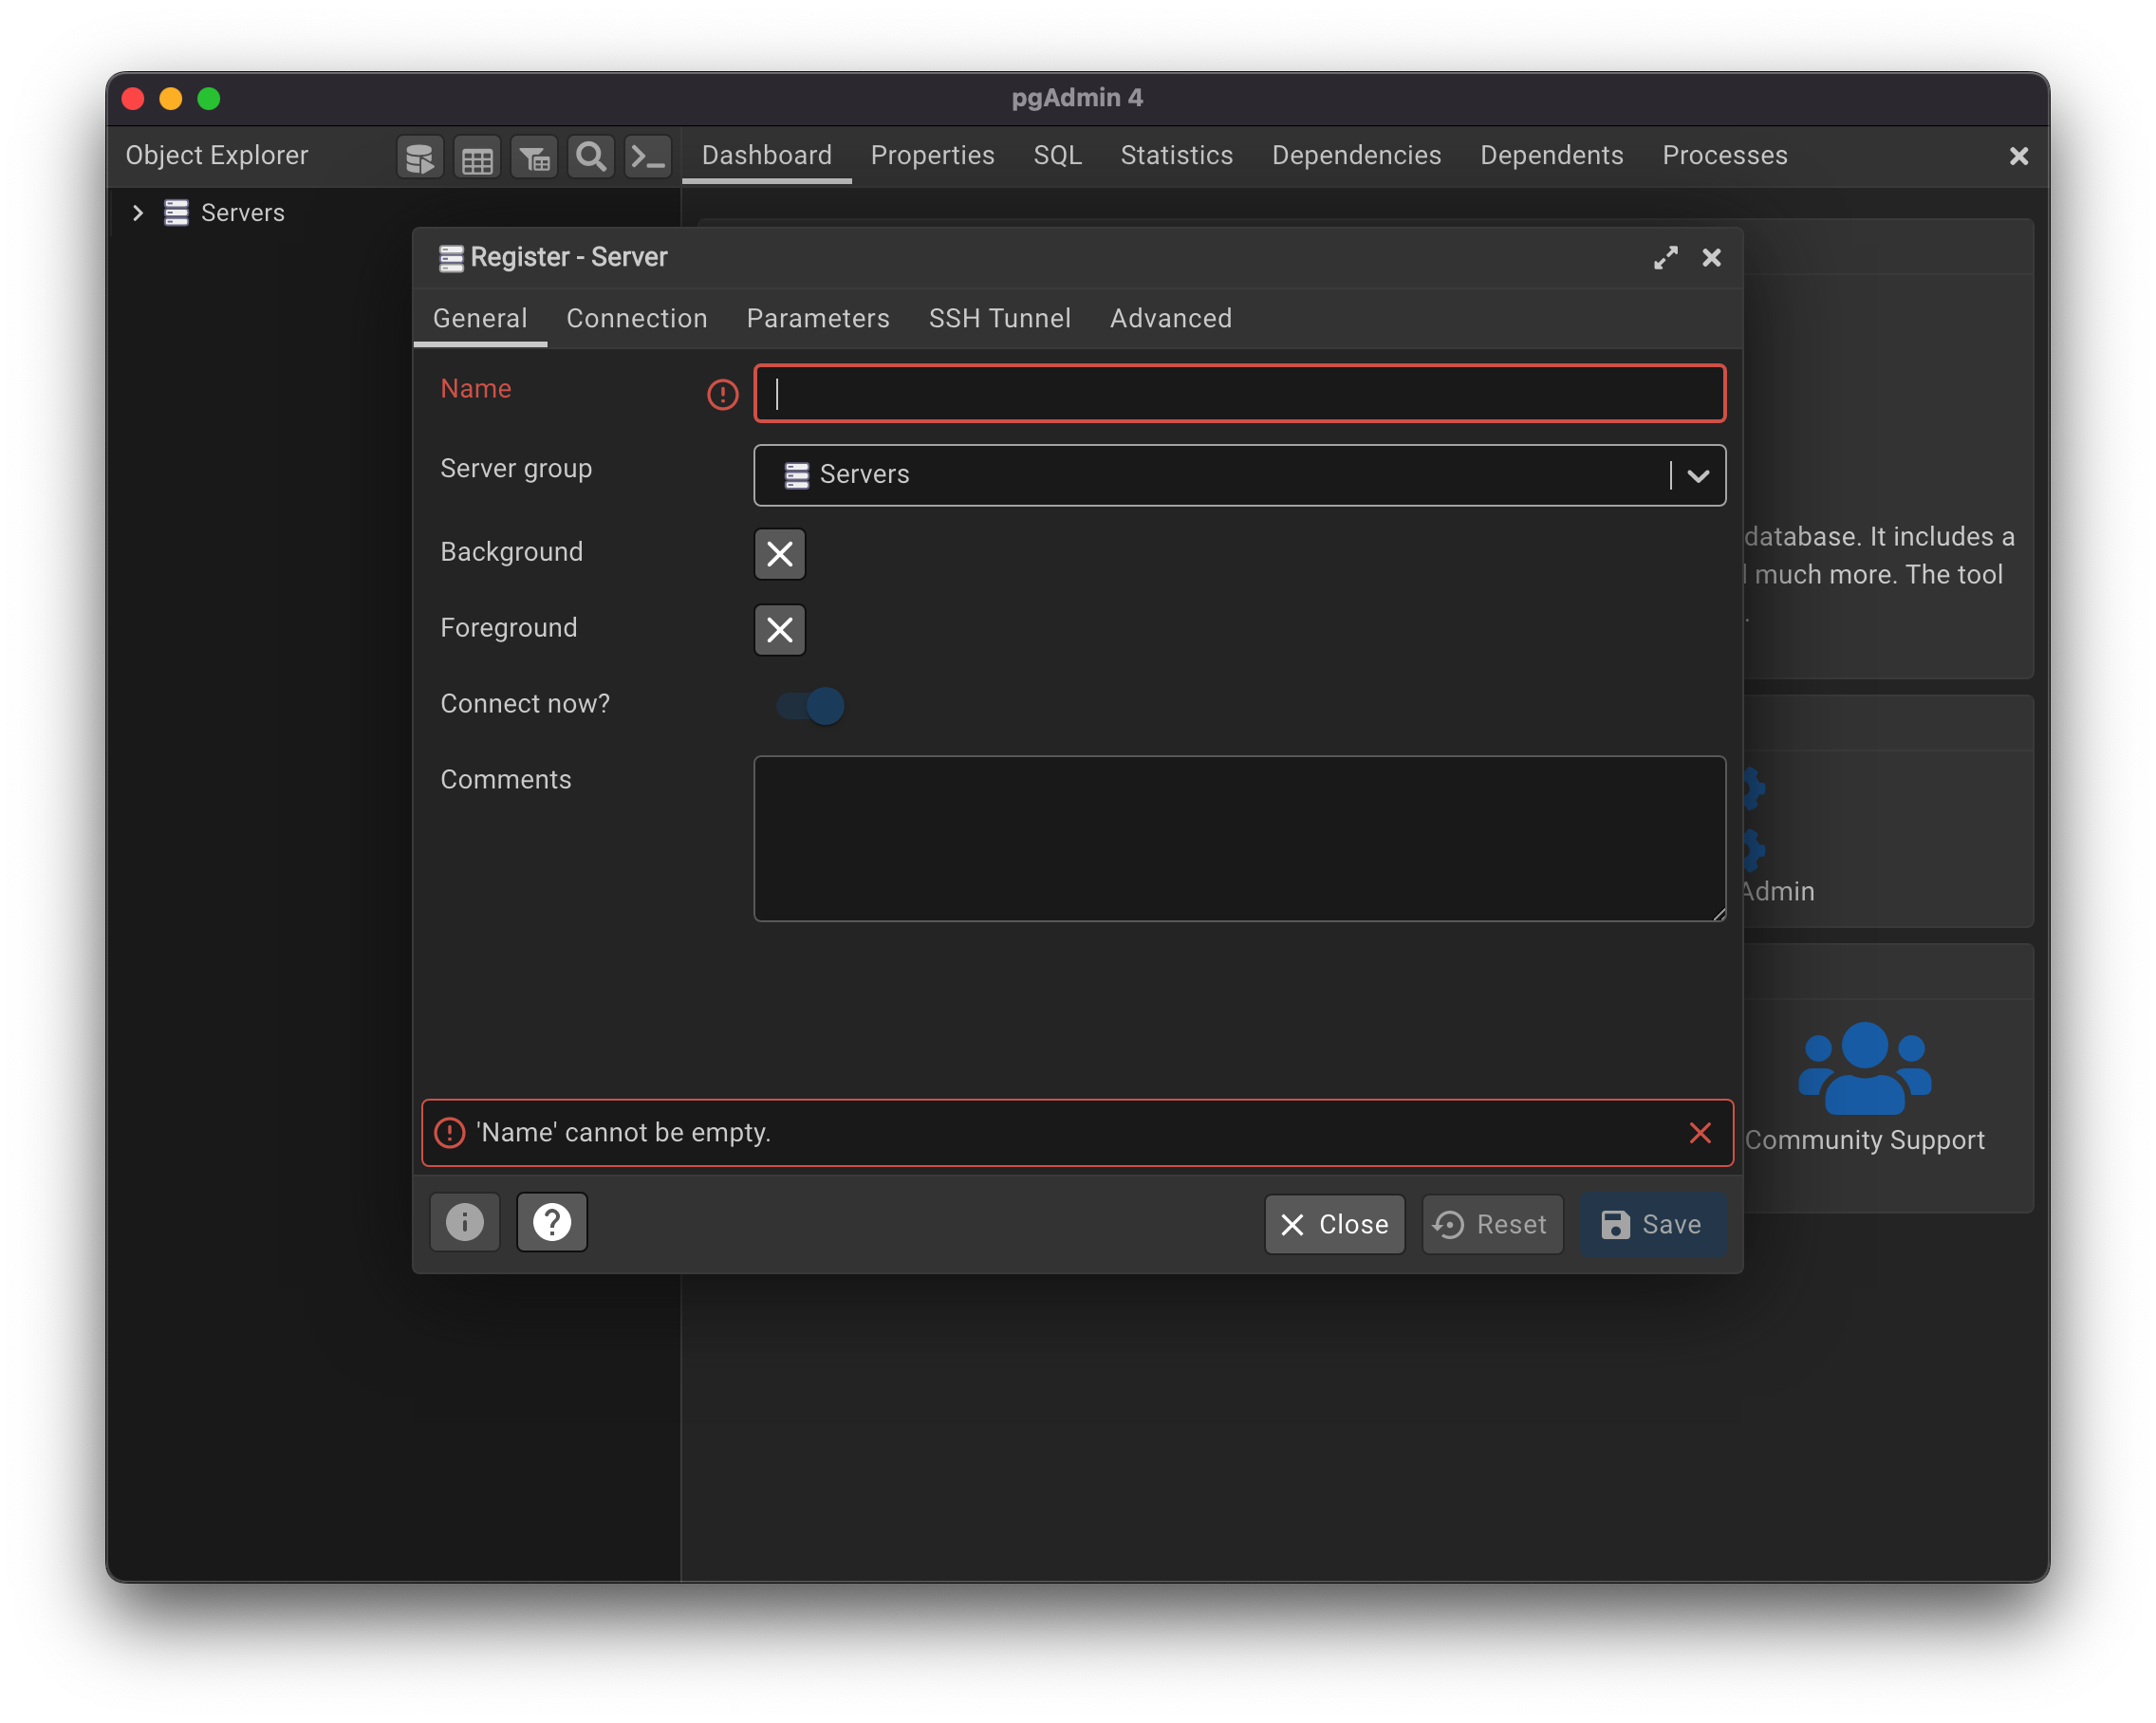Screen dimensions: 2156x1723
Task: Maximize the Register Server dialog
Action: click(1665, 258)
